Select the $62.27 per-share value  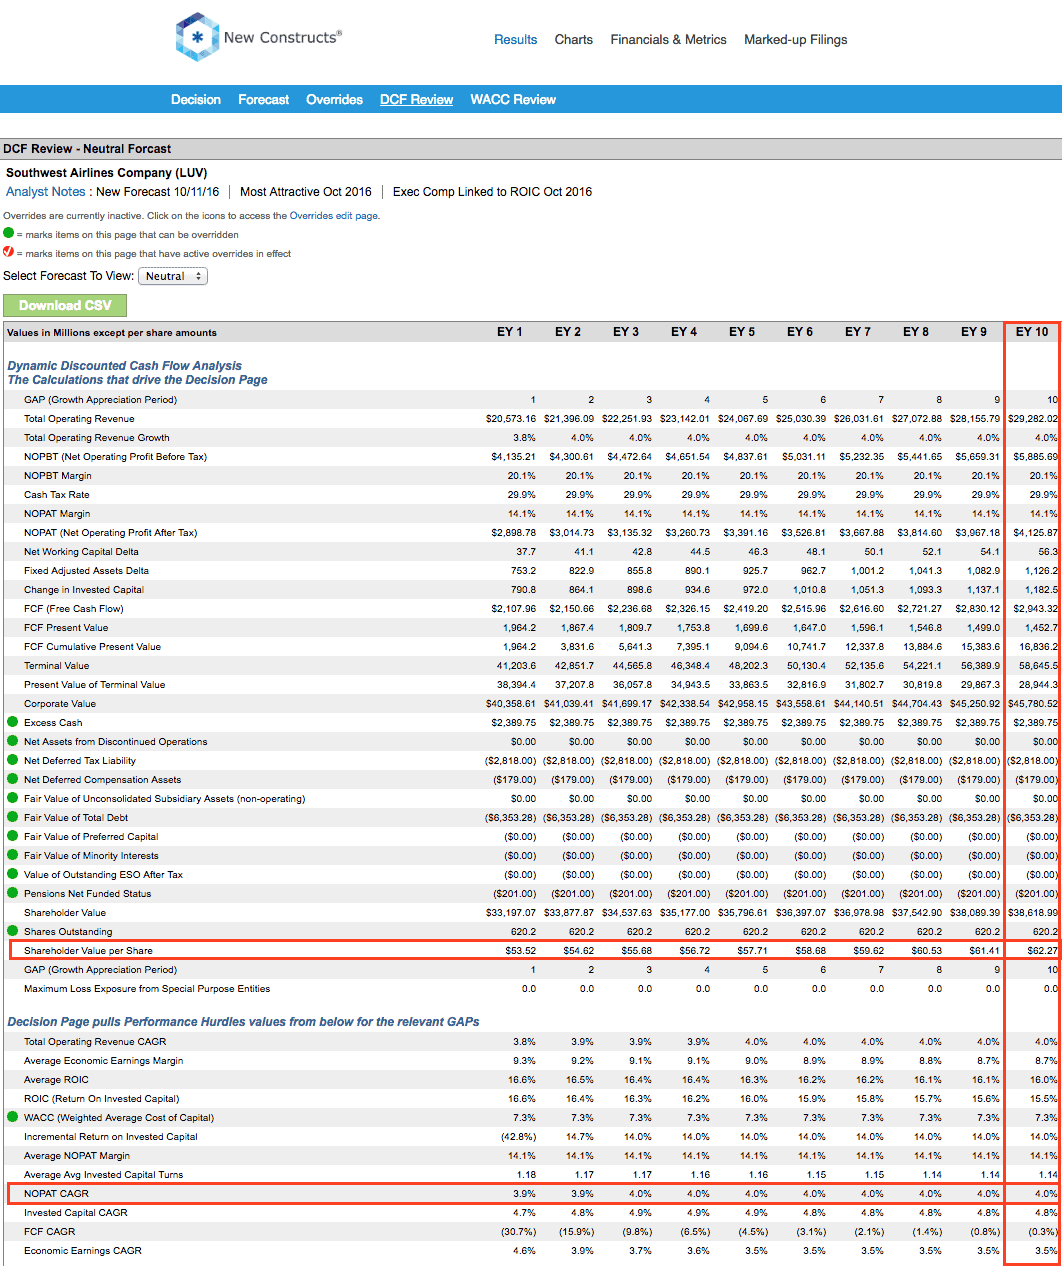(x=1043, y=951)
